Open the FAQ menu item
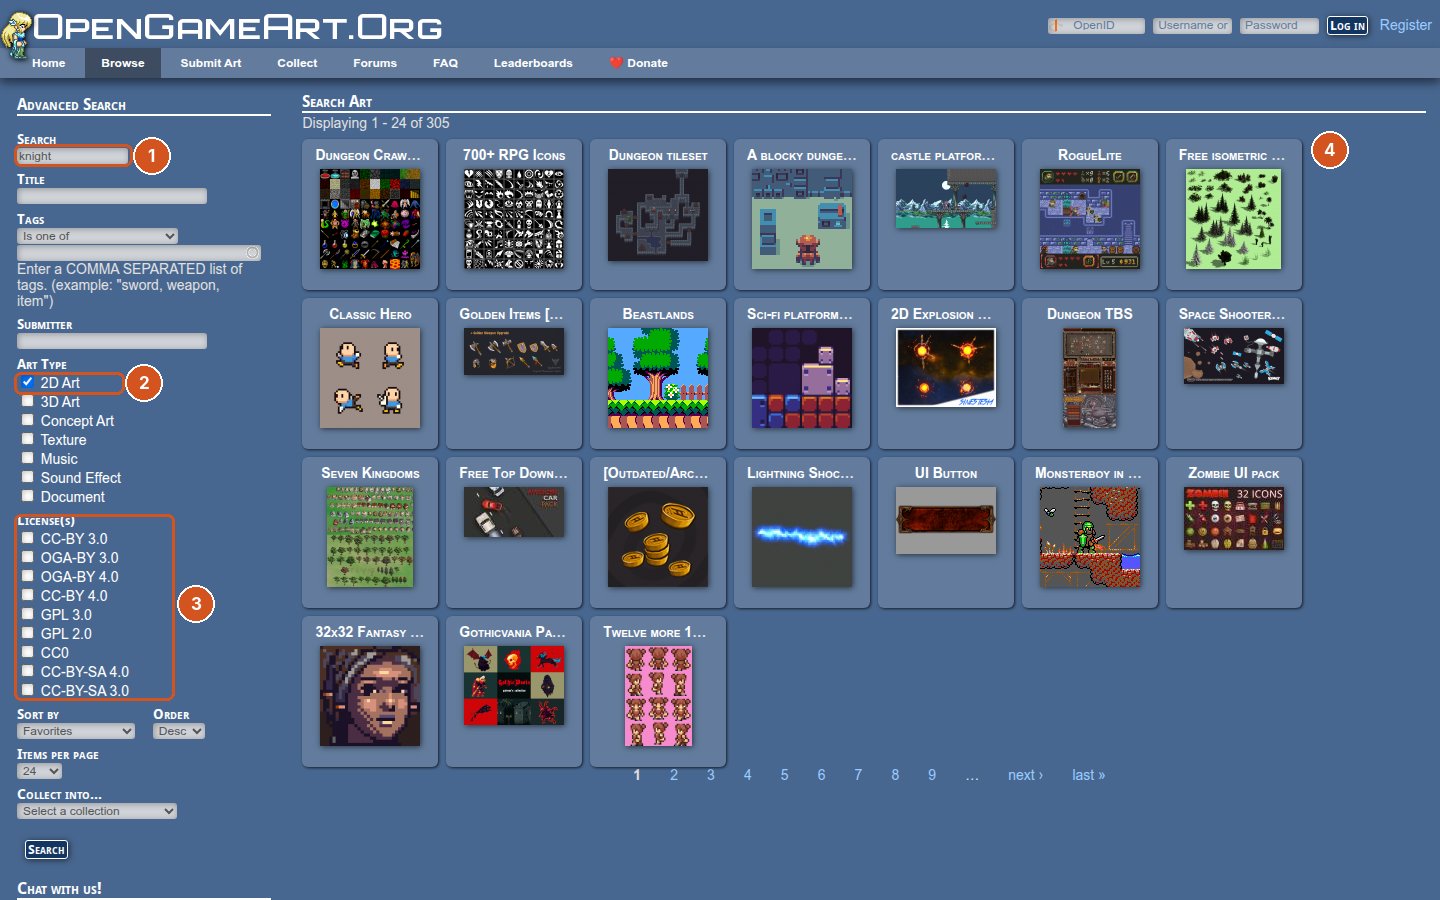The width and height of the screenshot is (1440, 900). pos(445,63)
